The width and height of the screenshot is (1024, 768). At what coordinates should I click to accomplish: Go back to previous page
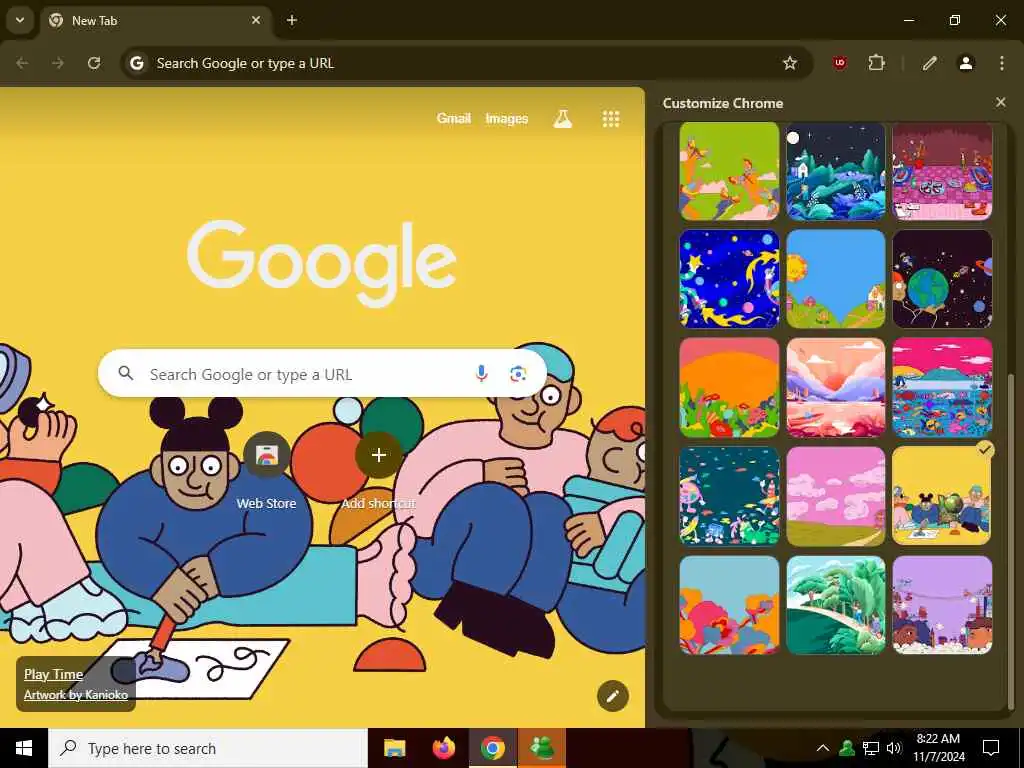[x=22, y=63]
